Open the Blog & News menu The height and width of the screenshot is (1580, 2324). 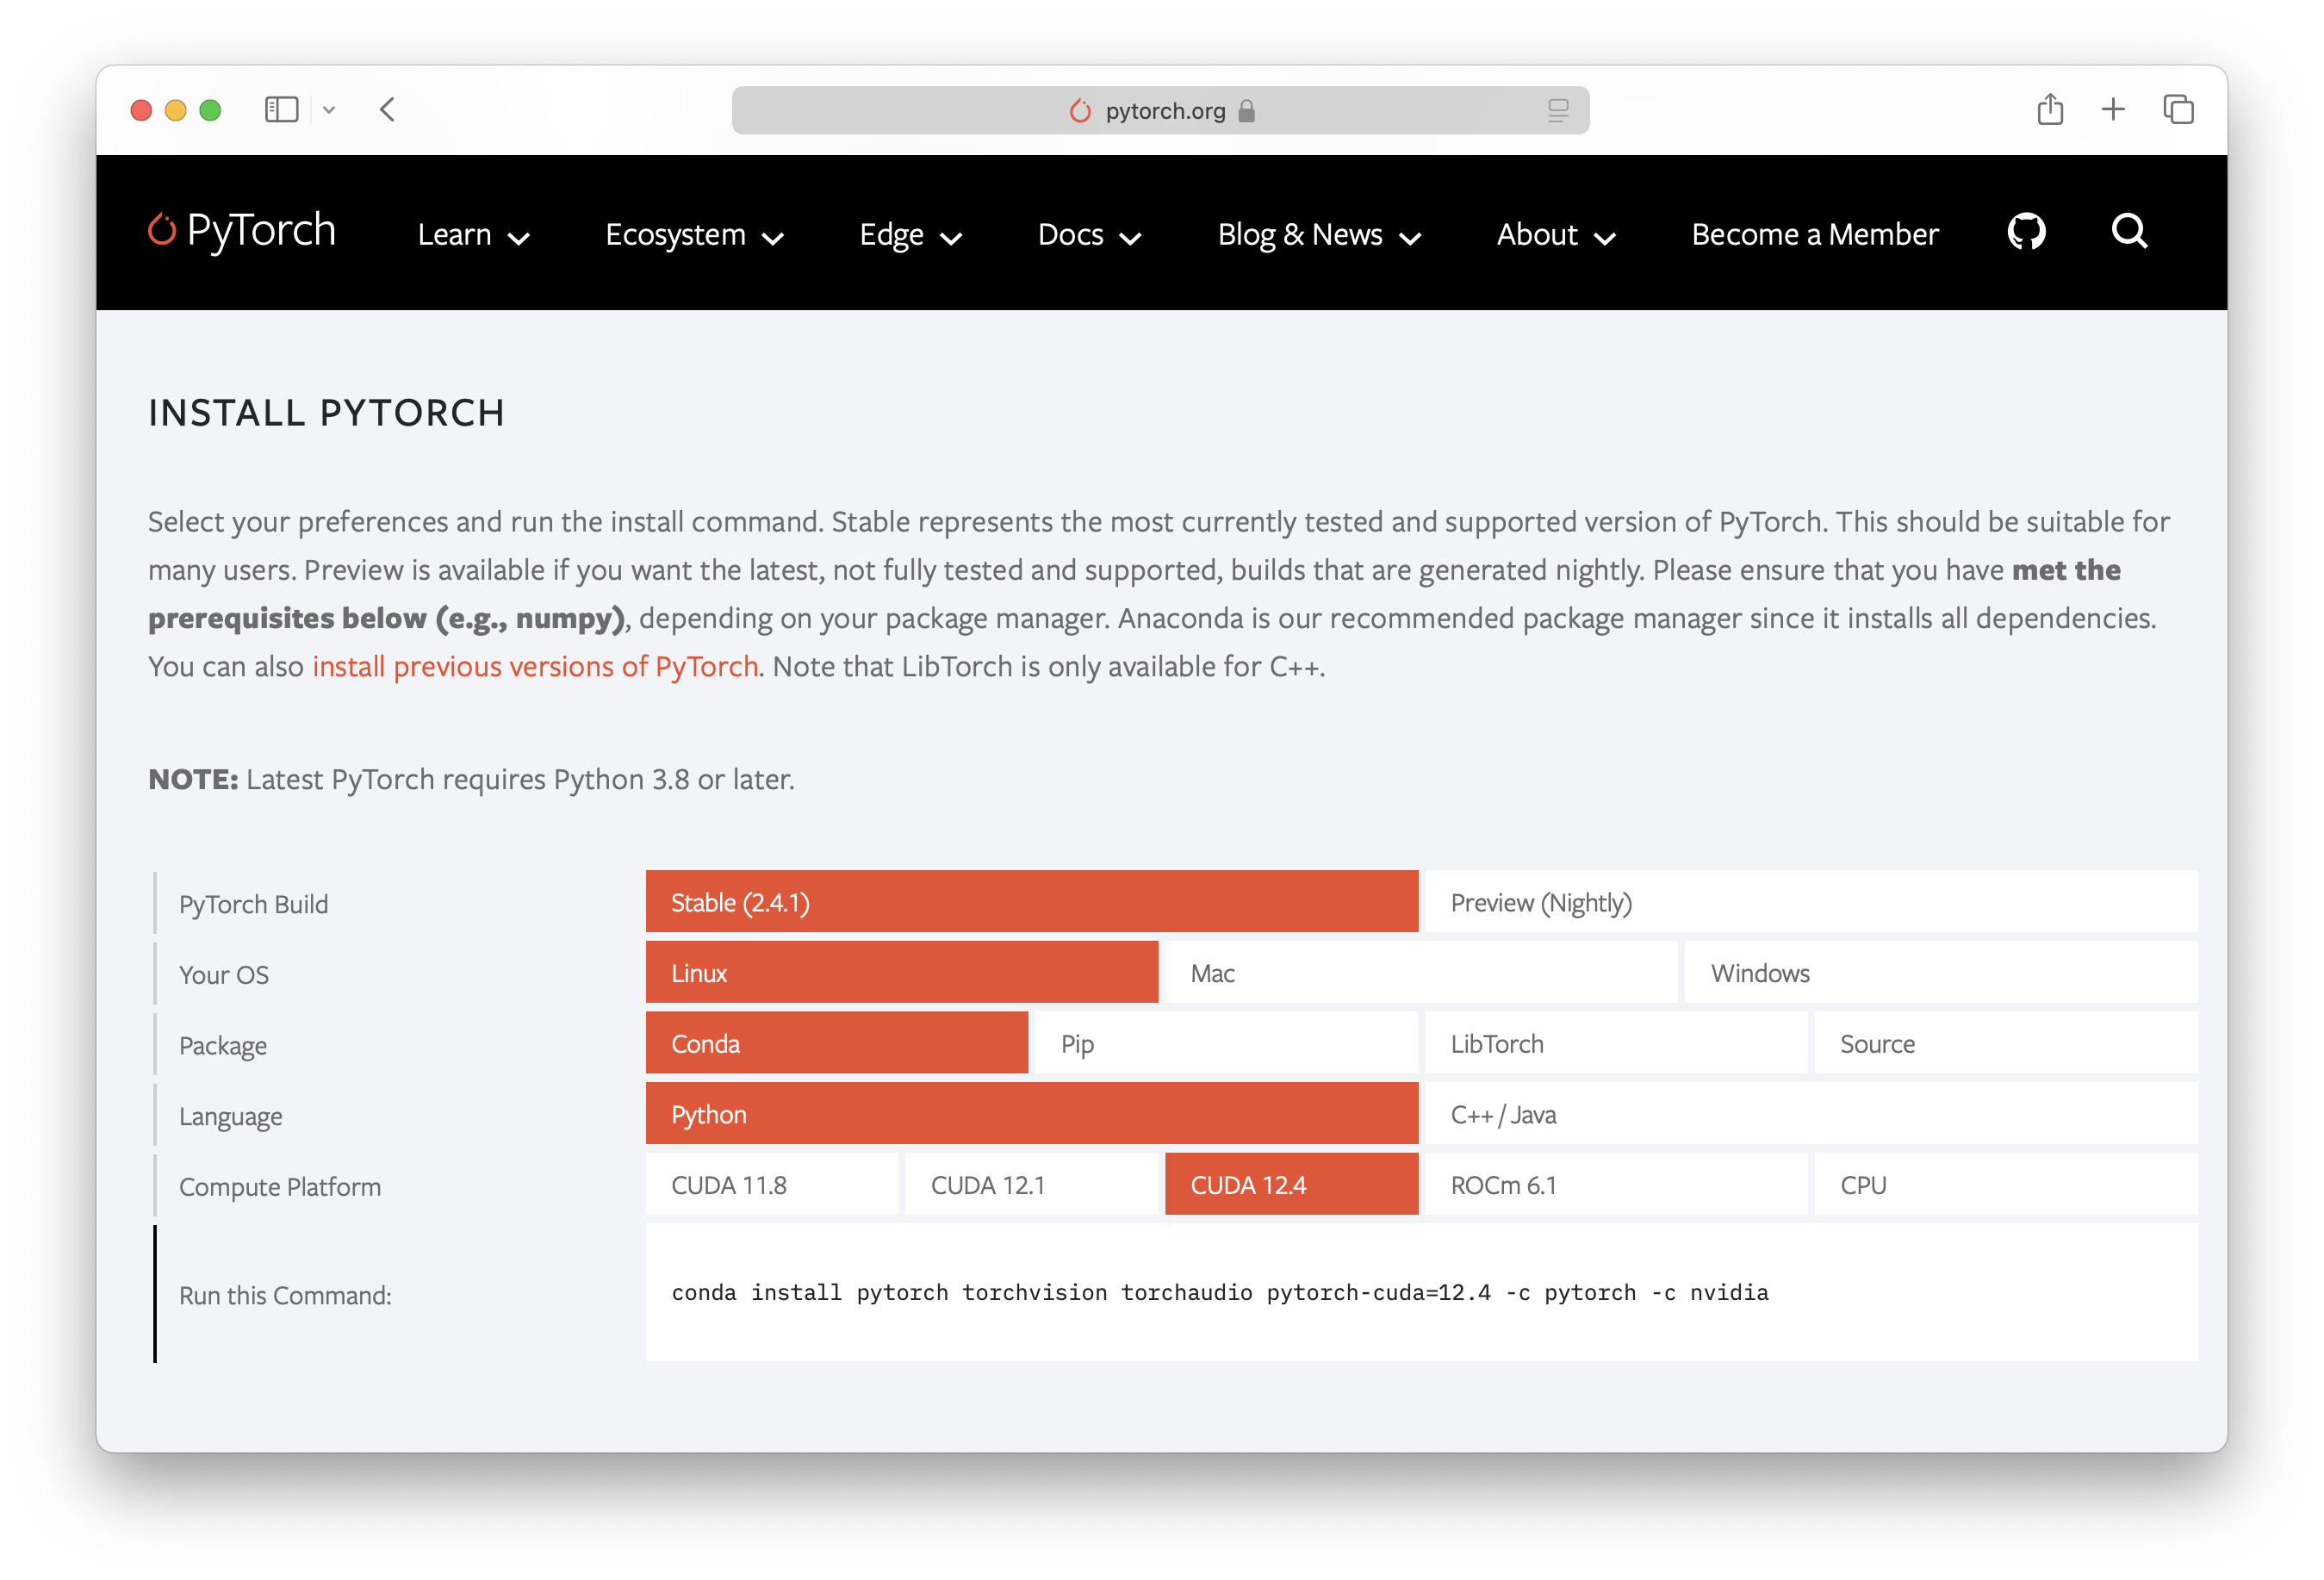point(1318,234)
